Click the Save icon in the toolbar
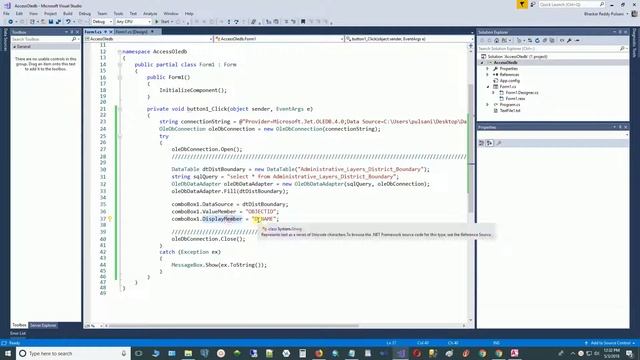The image size is (640, 360). 51,22
